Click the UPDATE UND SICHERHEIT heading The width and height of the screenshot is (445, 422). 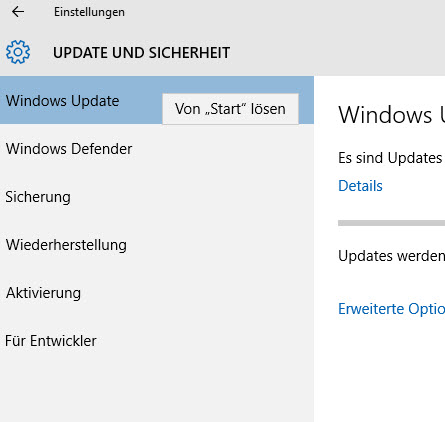[141, 53]
